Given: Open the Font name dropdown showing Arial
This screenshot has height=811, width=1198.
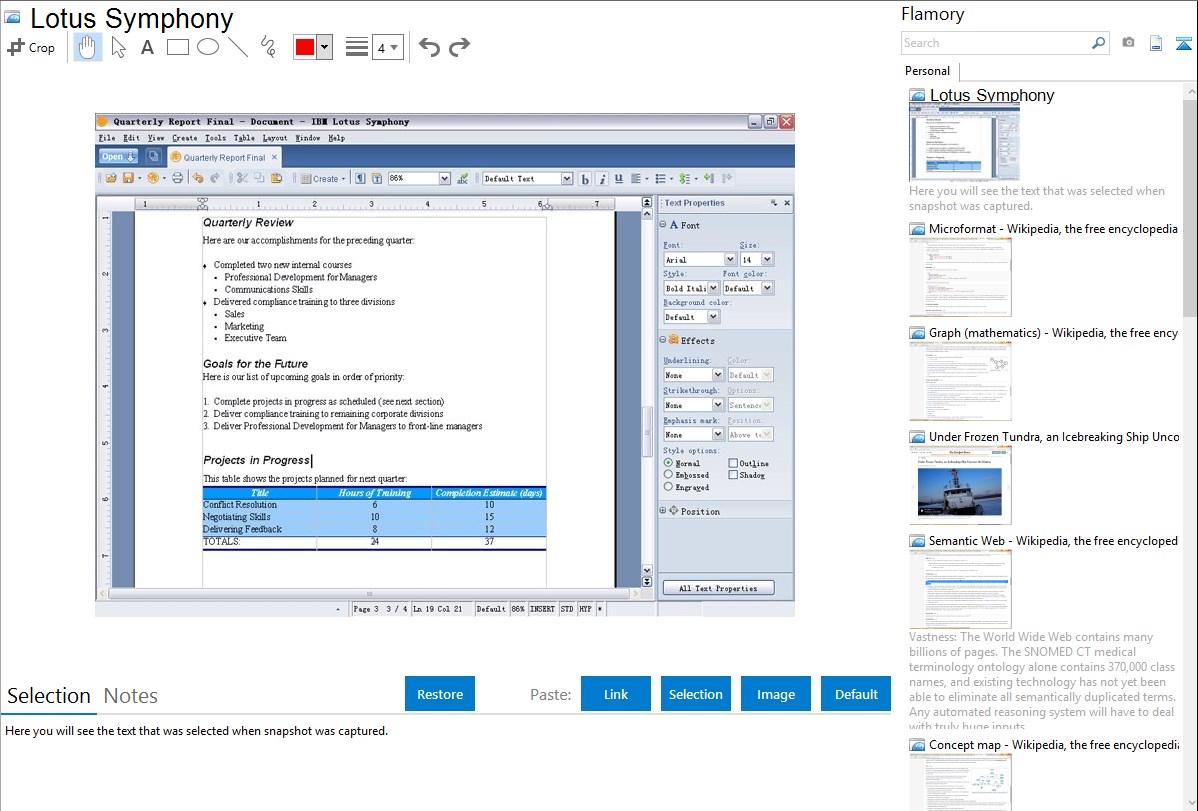Looking at the screenshot, I should click(730, 259).
